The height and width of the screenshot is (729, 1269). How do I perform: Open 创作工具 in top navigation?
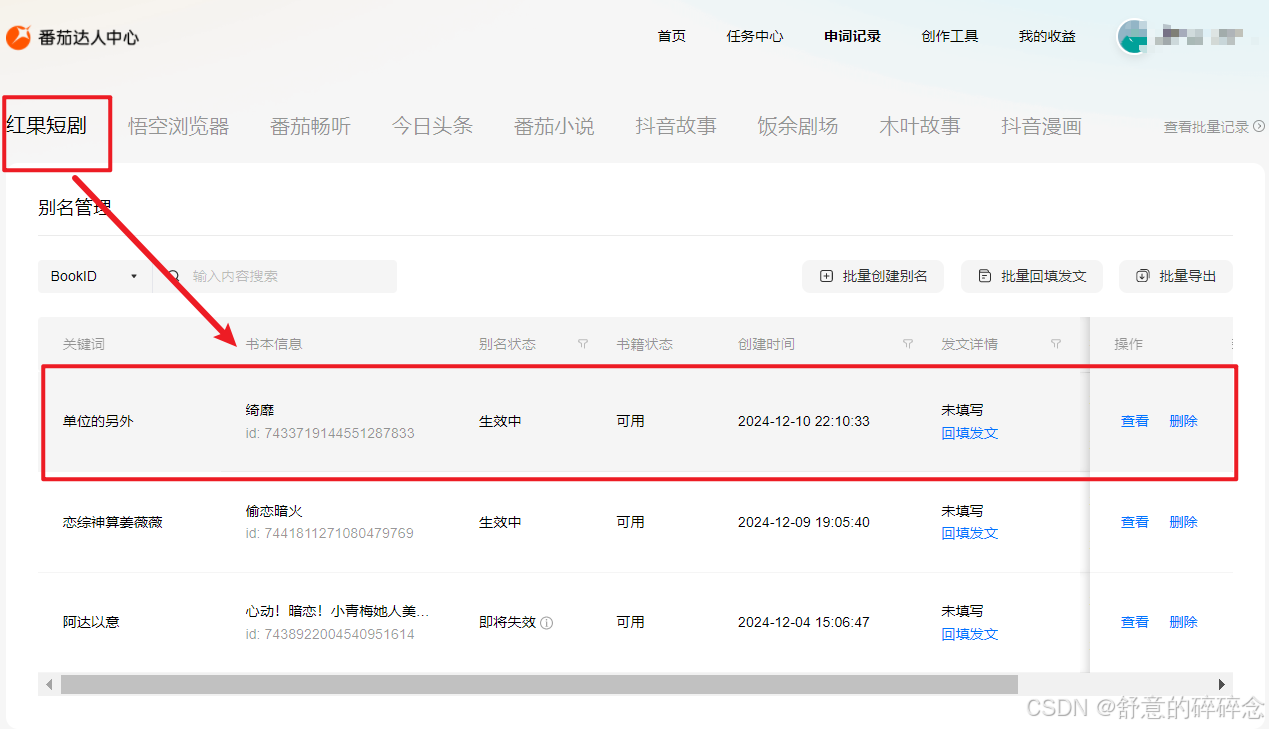point(950,36)
